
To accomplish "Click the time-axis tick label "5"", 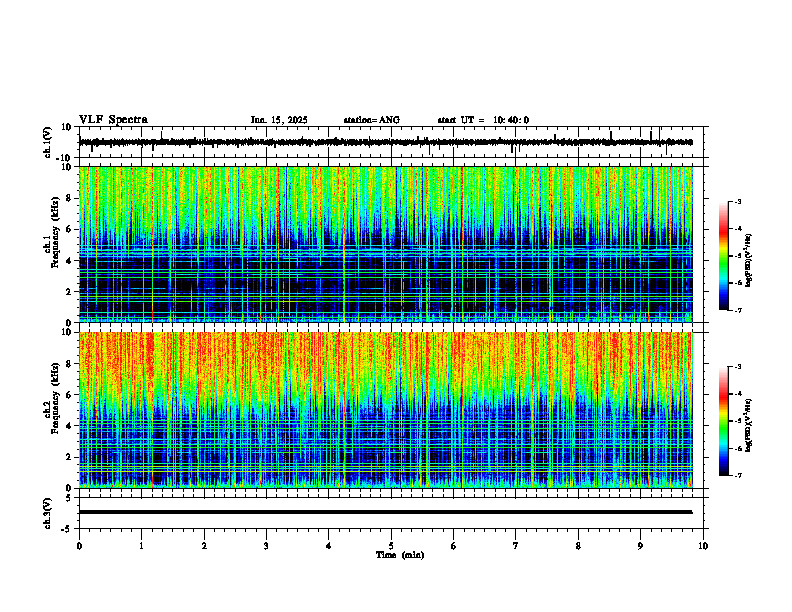I will tap(391, 546).
